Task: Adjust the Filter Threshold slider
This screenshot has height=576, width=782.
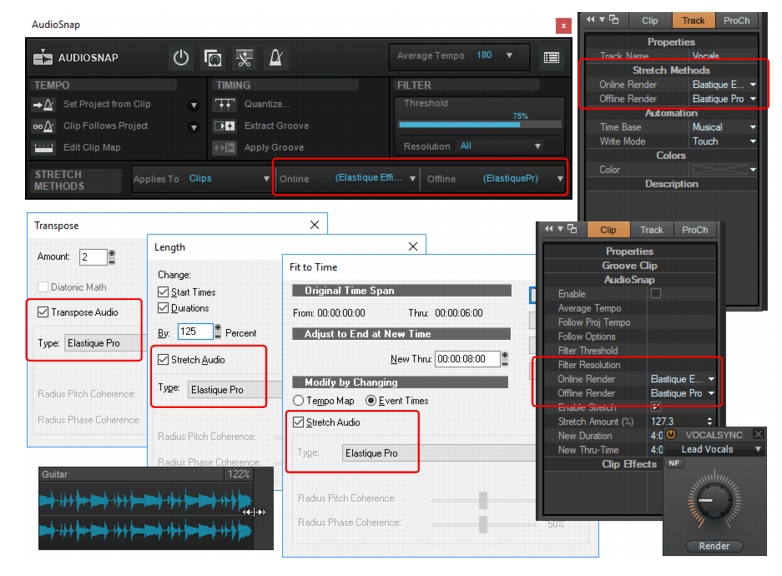Action: coord(480,125)
